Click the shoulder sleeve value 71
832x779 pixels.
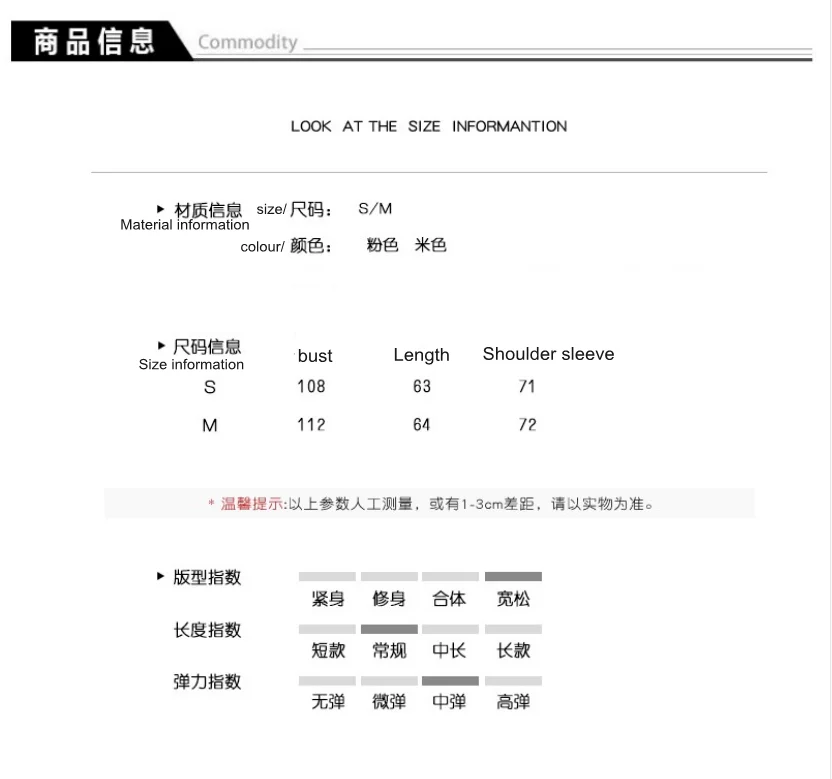click(527, 386)
